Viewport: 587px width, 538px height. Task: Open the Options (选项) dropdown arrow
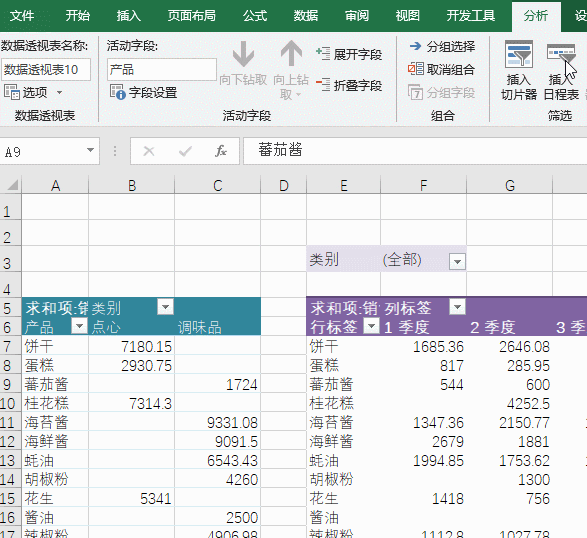pos(59,92)
